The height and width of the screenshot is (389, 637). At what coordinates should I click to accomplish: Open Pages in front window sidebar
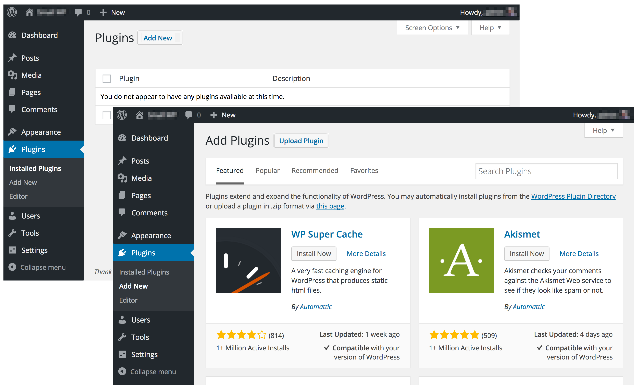click(x=135, y=195)
